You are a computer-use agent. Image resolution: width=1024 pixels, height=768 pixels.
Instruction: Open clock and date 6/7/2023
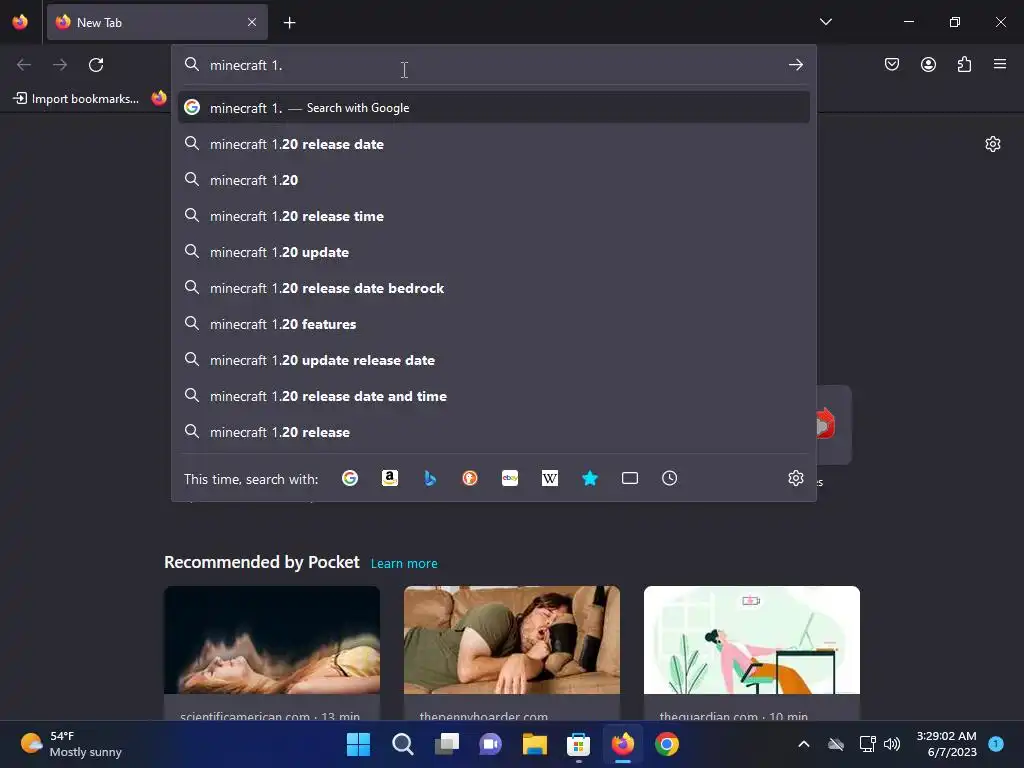pos(946,744)
